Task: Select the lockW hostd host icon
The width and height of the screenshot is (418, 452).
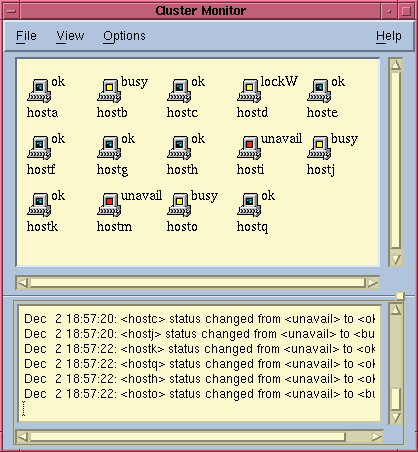Action: [x=249, y=91]
